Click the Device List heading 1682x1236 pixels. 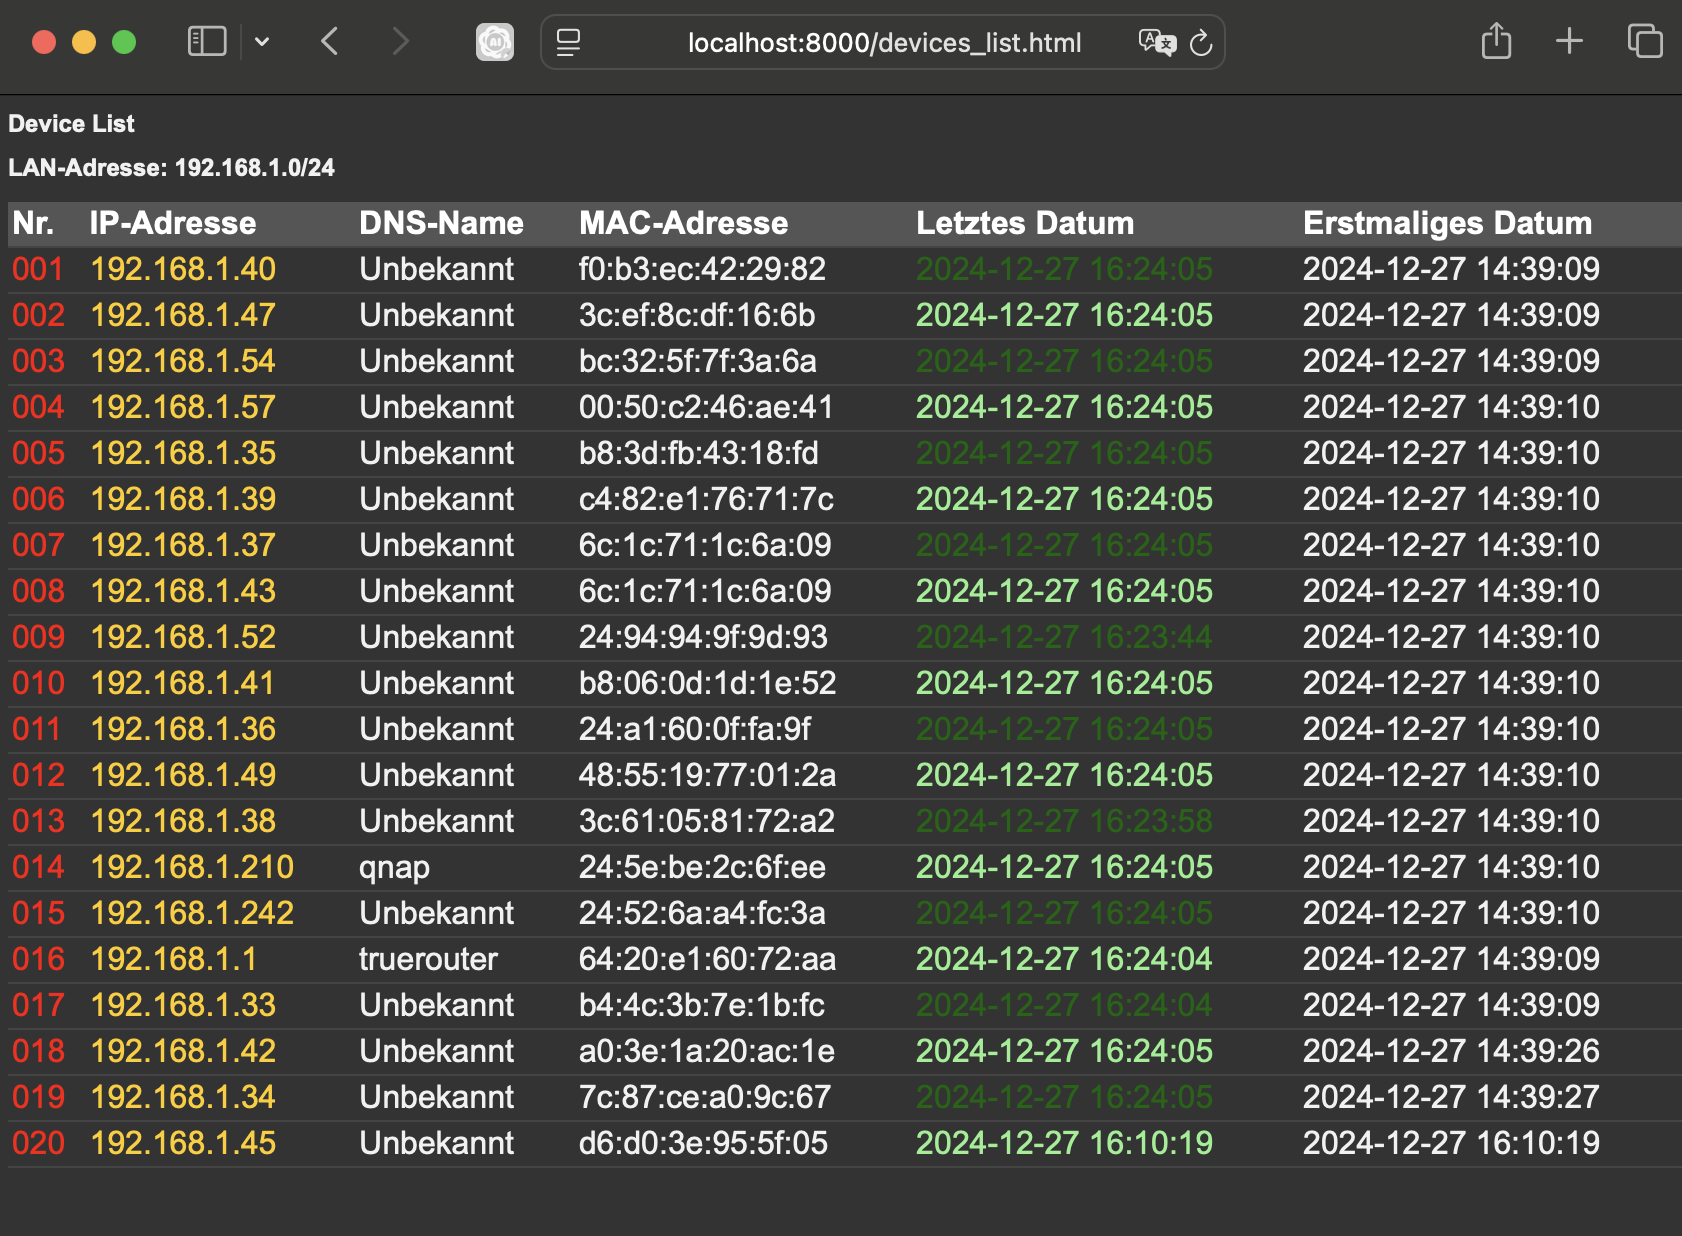pos(71,124)
